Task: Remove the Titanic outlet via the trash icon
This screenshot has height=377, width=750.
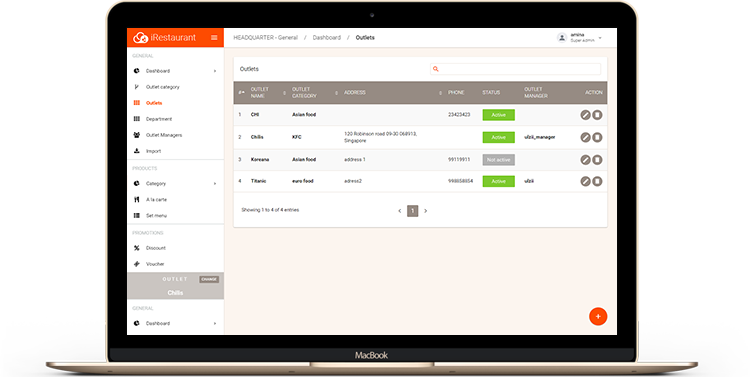Action: coord(597,181)
